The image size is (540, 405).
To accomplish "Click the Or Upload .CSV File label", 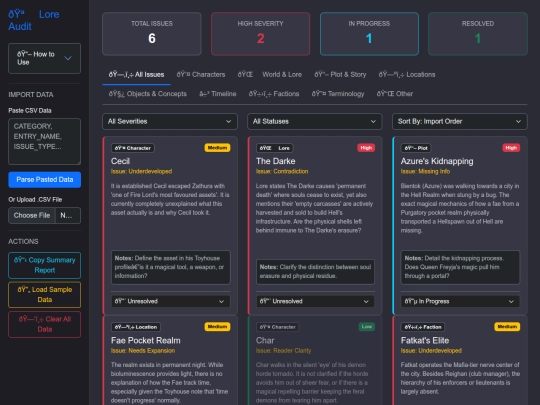I will tap(35, 200).
